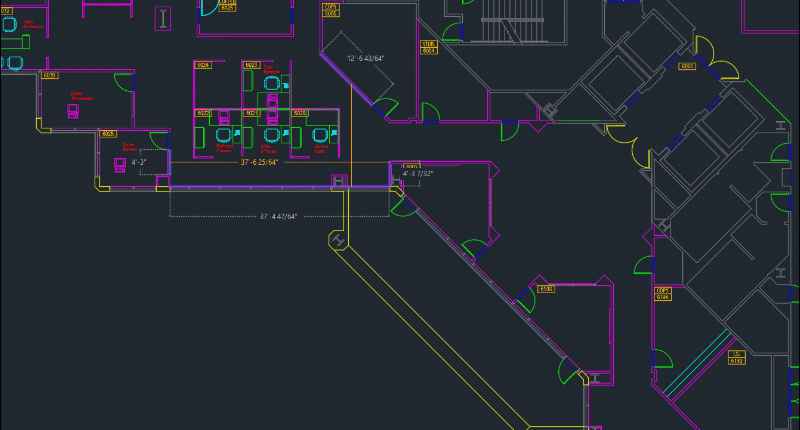
Task: Click the room tag 6070
Action: pos(49,75)
